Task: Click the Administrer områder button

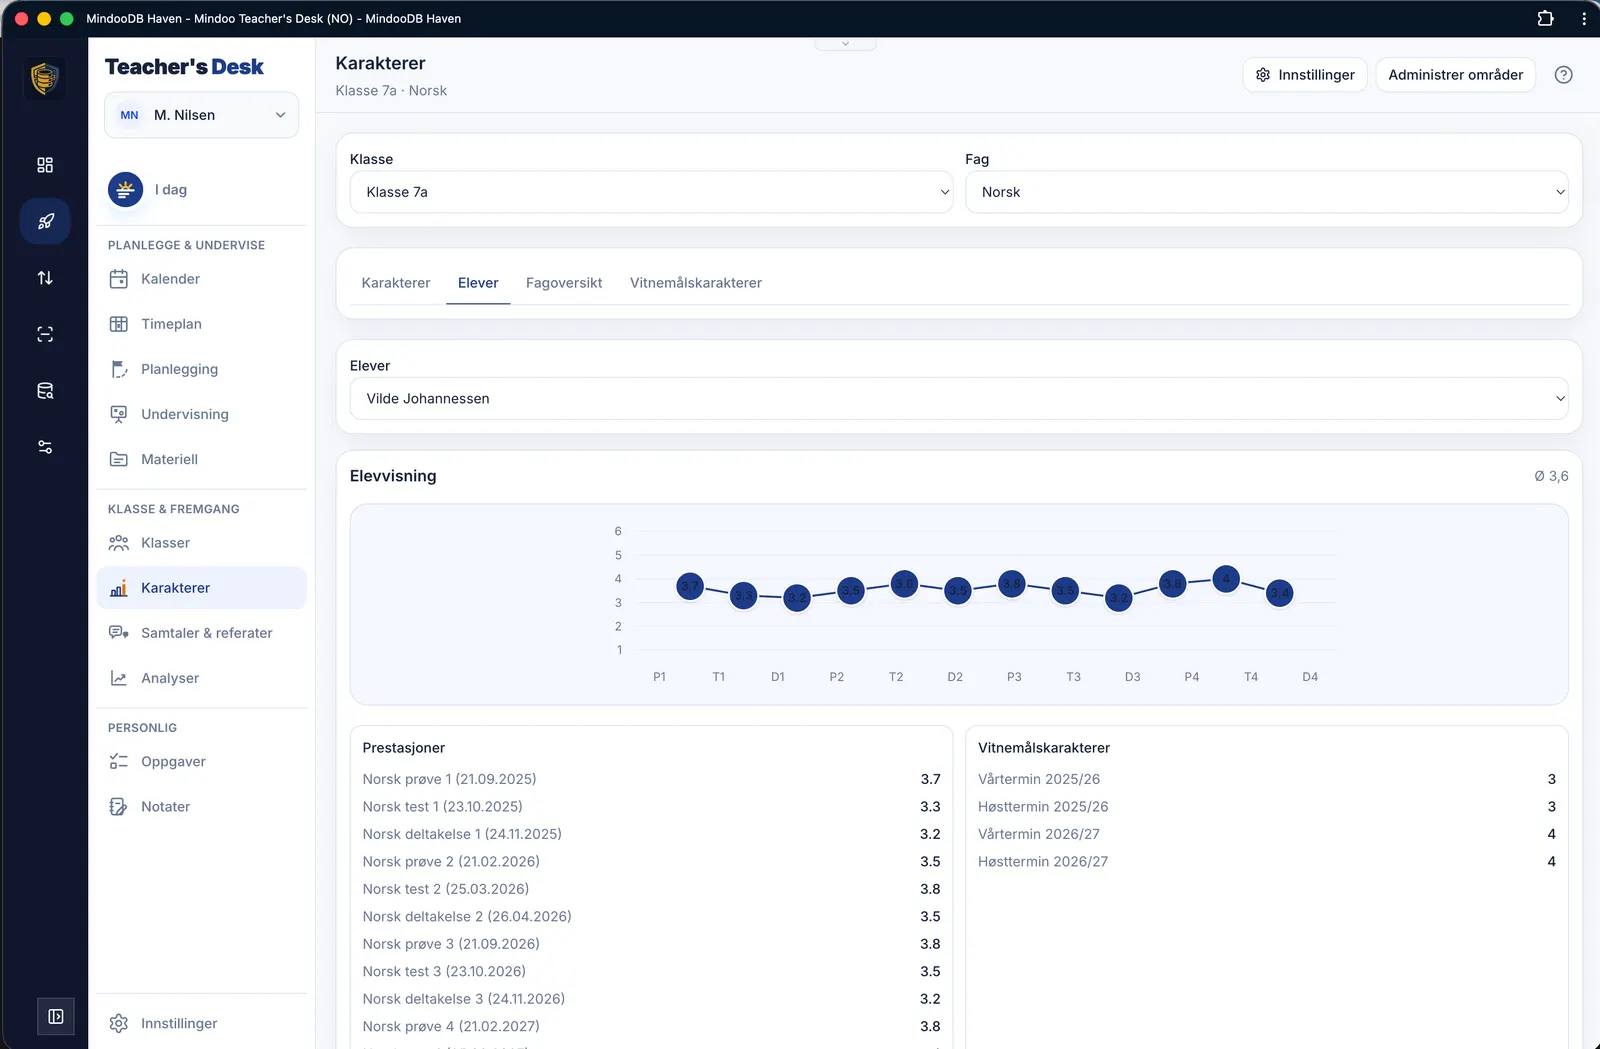Action: pyautogui.click(x=1455, y=75)
